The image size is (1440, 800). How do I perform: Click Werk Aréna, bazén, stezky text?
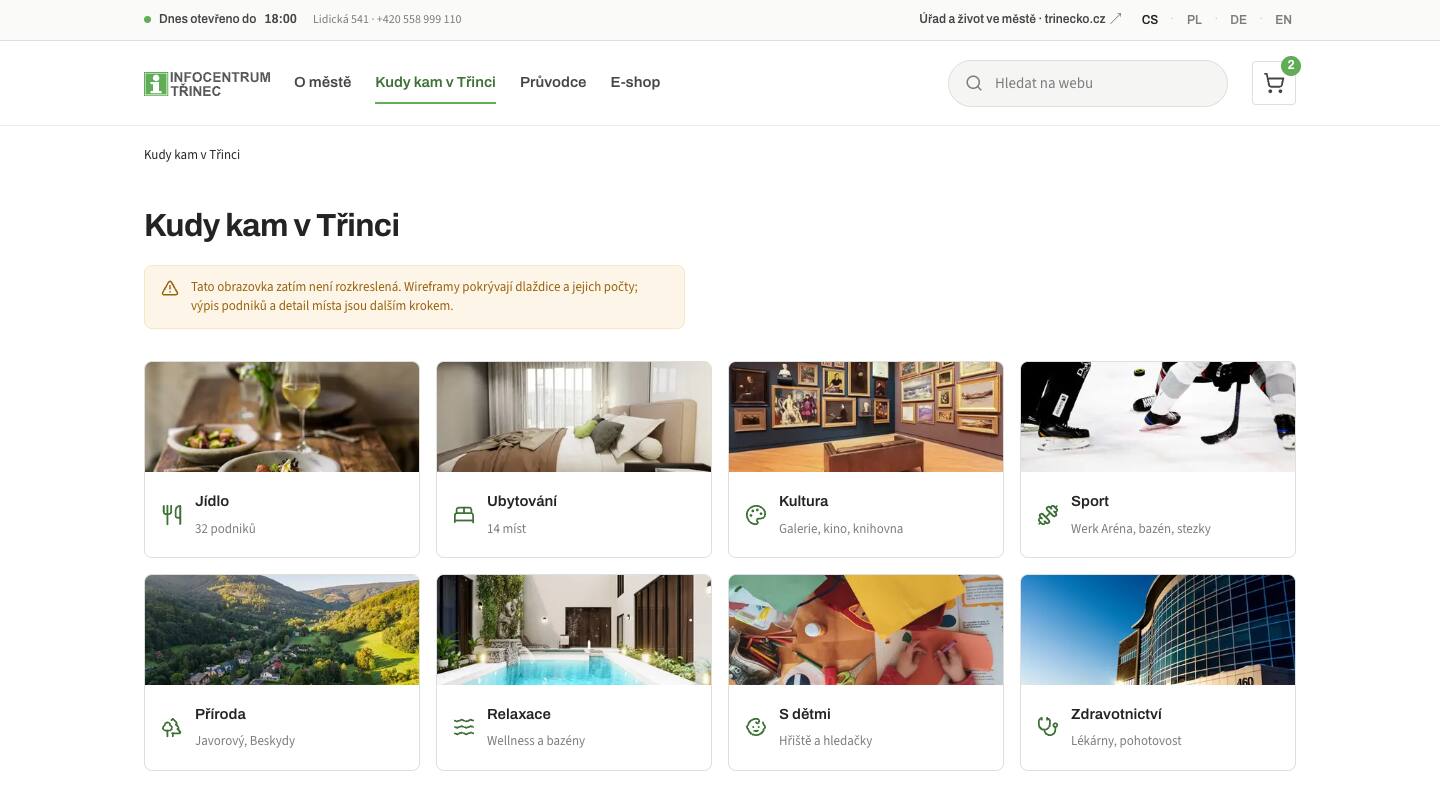coord(1141,529)
